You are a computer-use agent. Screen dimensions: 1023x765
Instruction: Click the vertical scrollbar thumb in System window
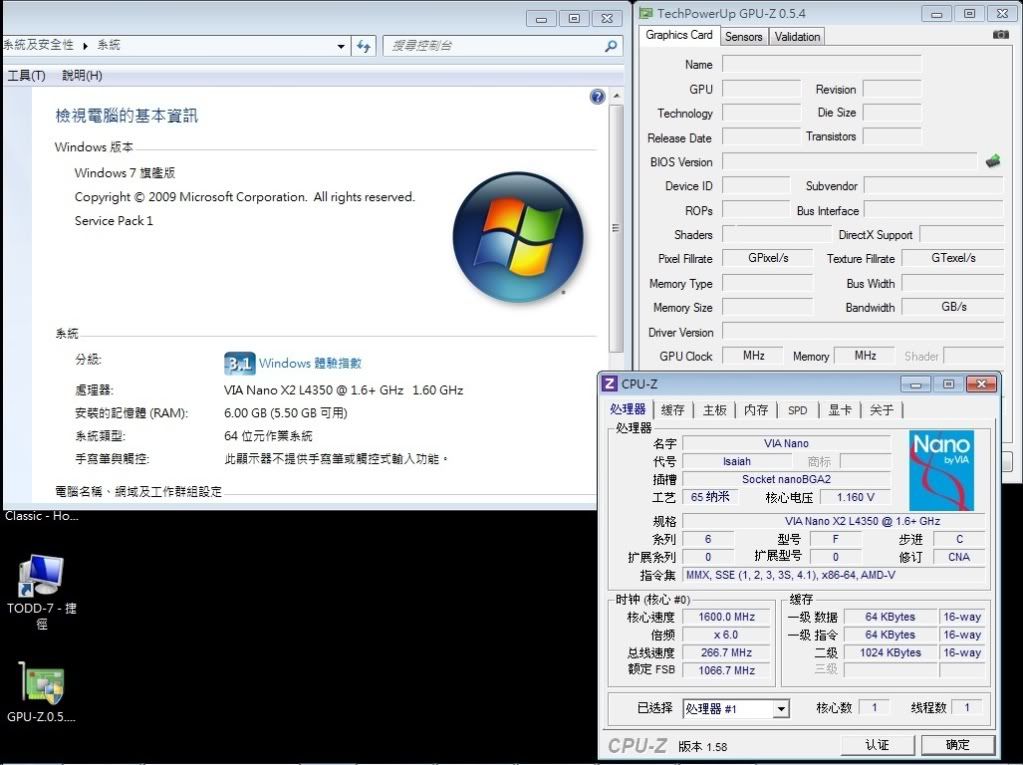click(x=615, y=228)
